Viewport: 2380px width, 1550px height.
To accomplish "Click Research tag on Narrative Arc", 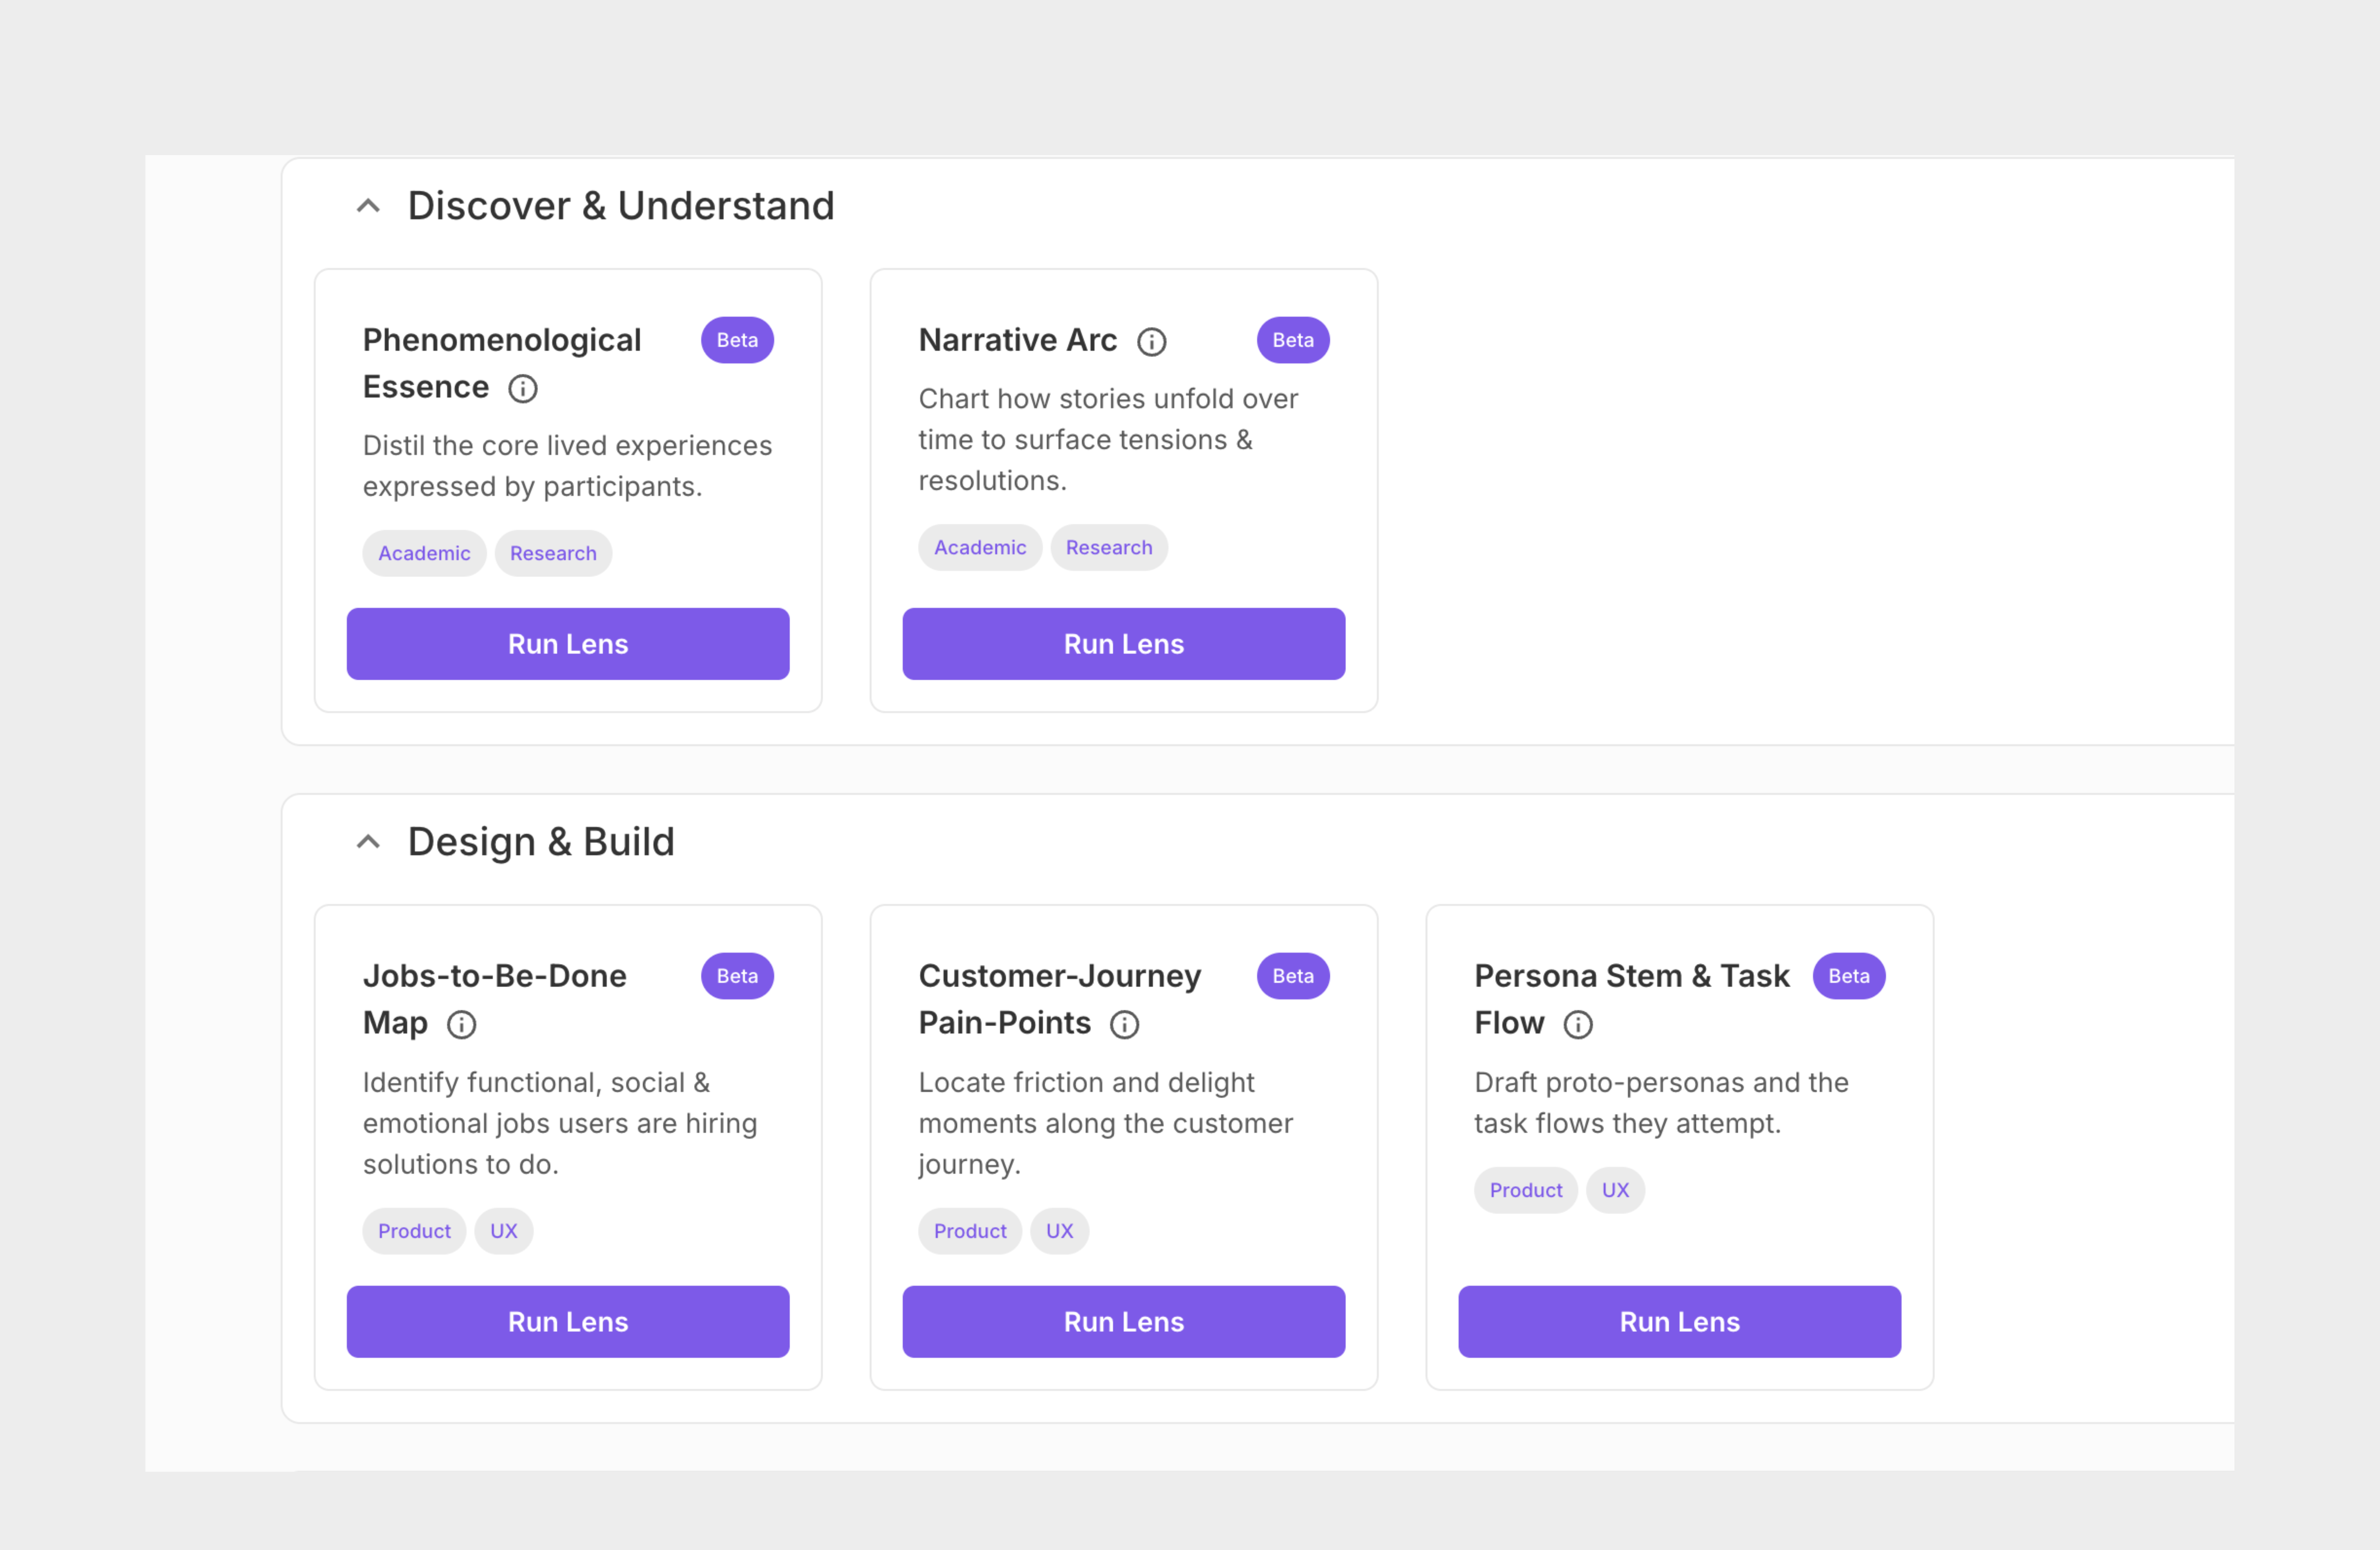I will pyautogui.click(x=1108, y=547).
